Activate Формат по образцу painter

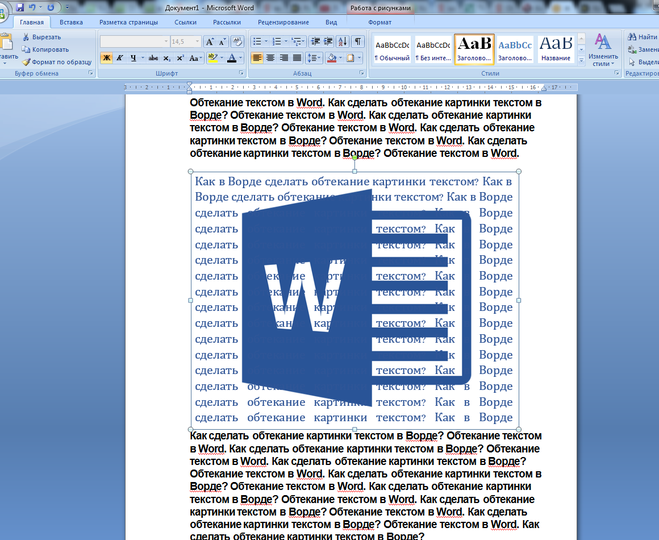click(57, 62)
